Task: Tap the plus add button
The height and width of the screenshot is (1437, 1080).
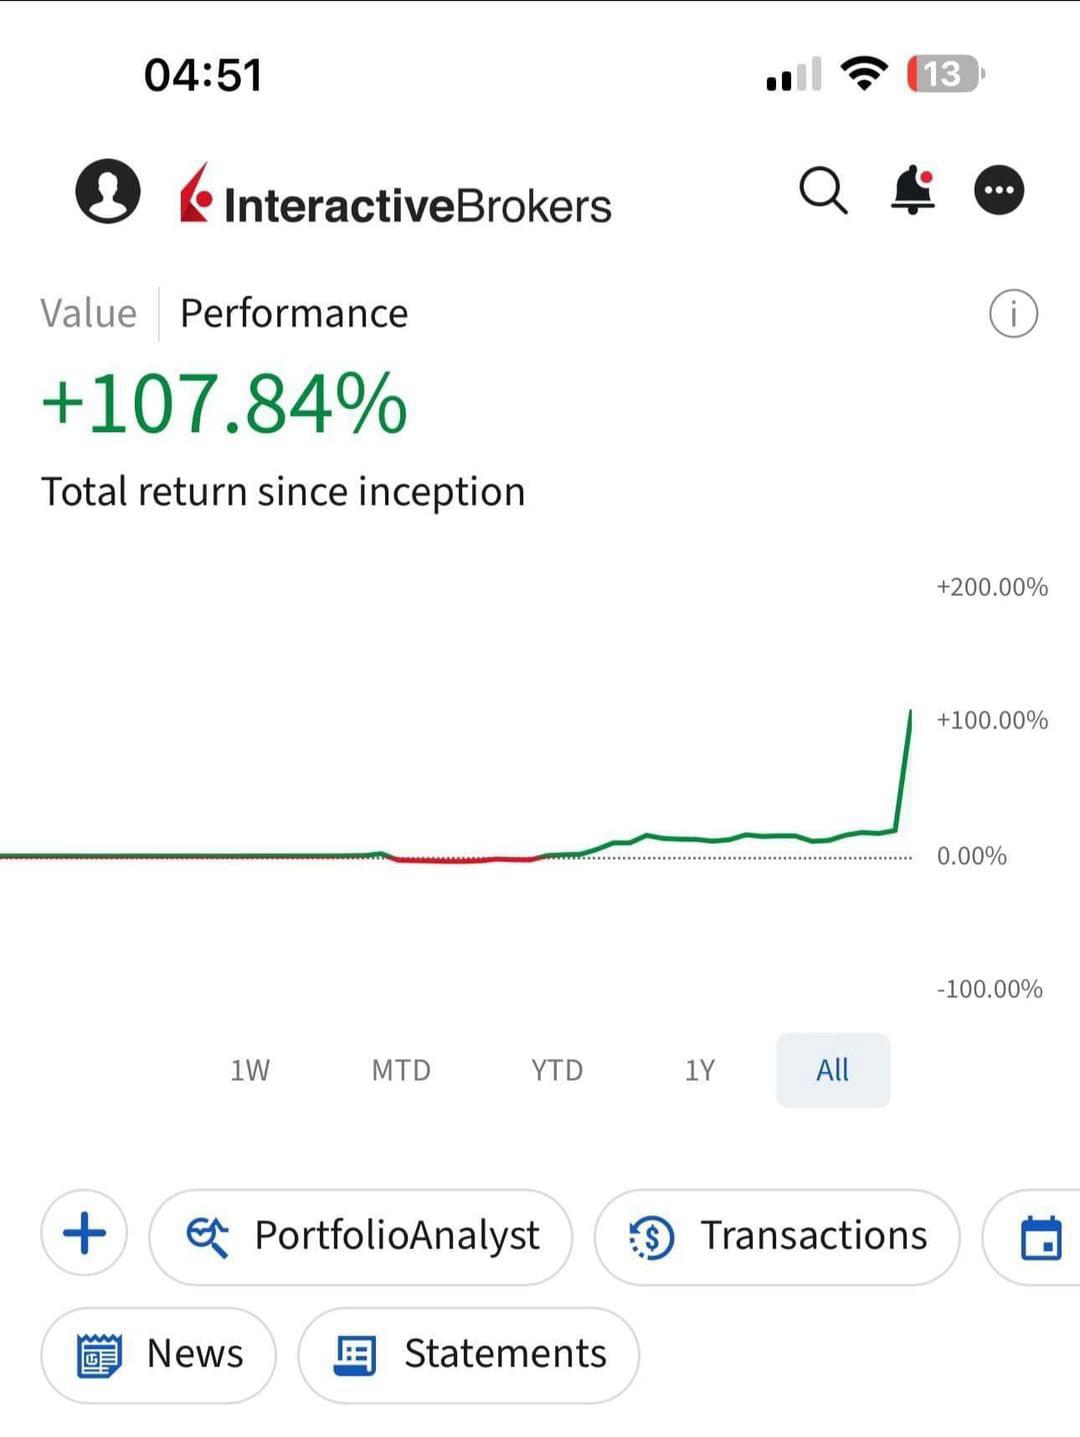Action: 84,1233
